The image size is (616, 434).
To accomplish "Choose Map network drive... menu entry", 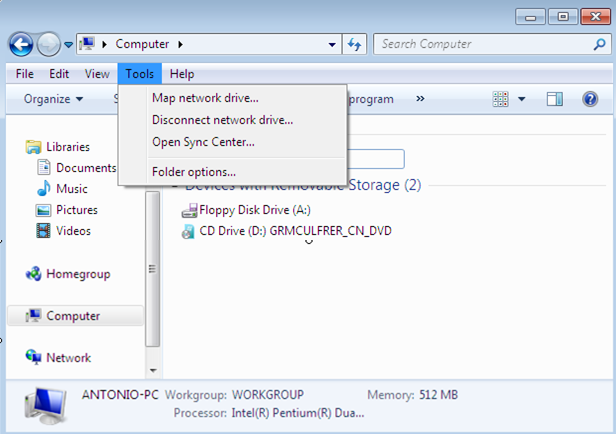I will (x=205, y=98).
